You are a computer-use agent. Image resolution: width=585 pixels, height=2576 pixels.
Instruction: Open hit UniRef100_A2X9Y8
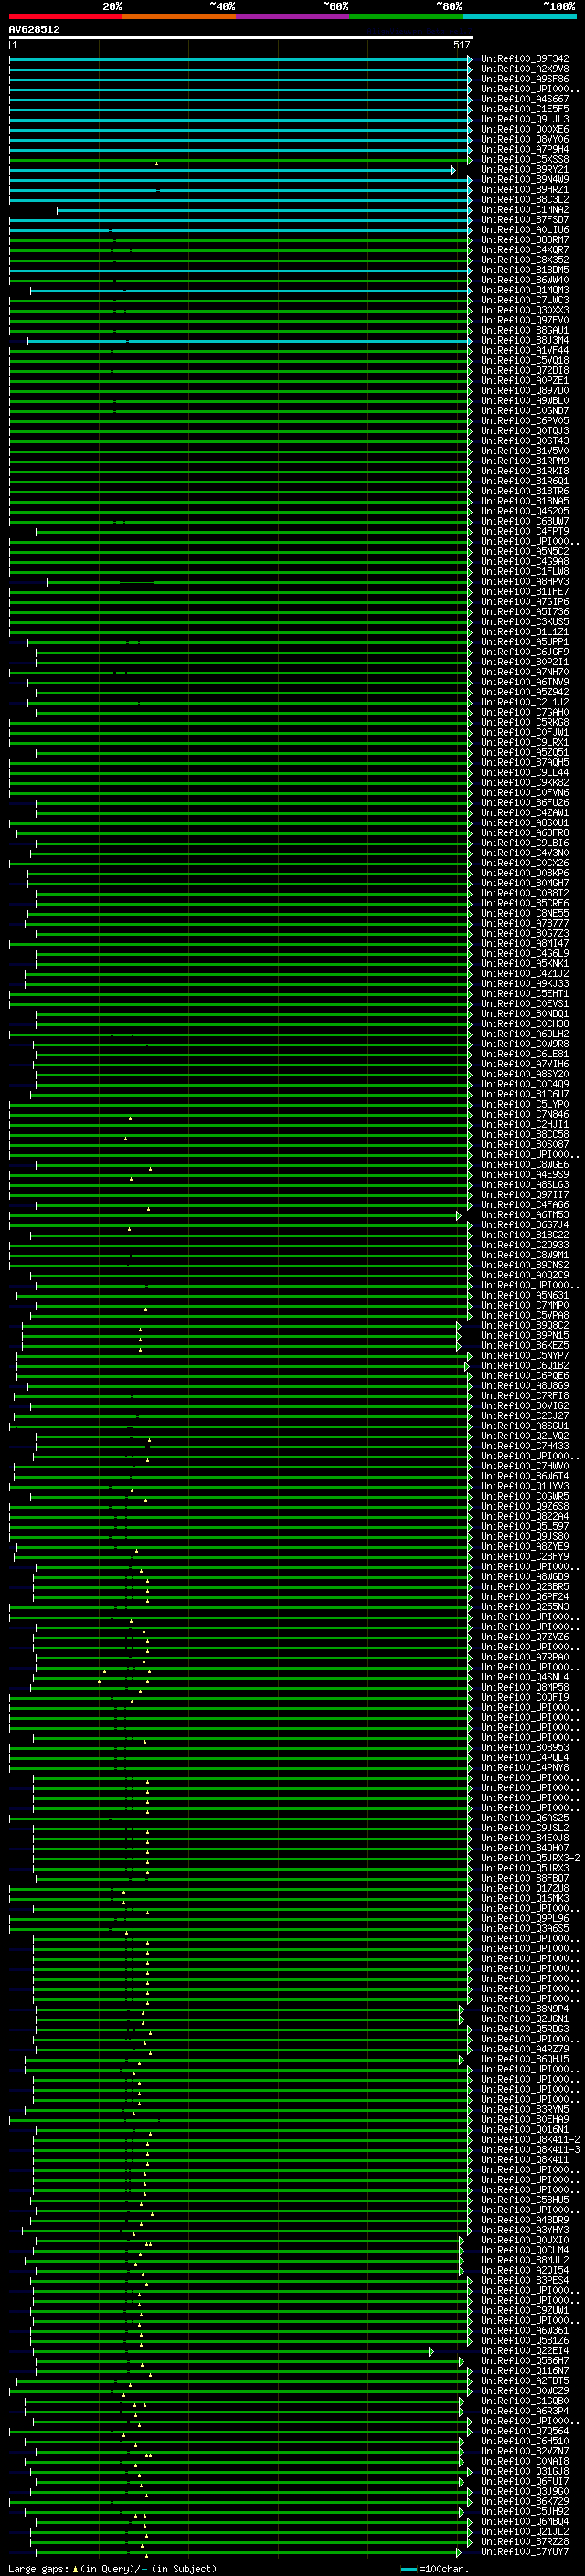[525, 69]
